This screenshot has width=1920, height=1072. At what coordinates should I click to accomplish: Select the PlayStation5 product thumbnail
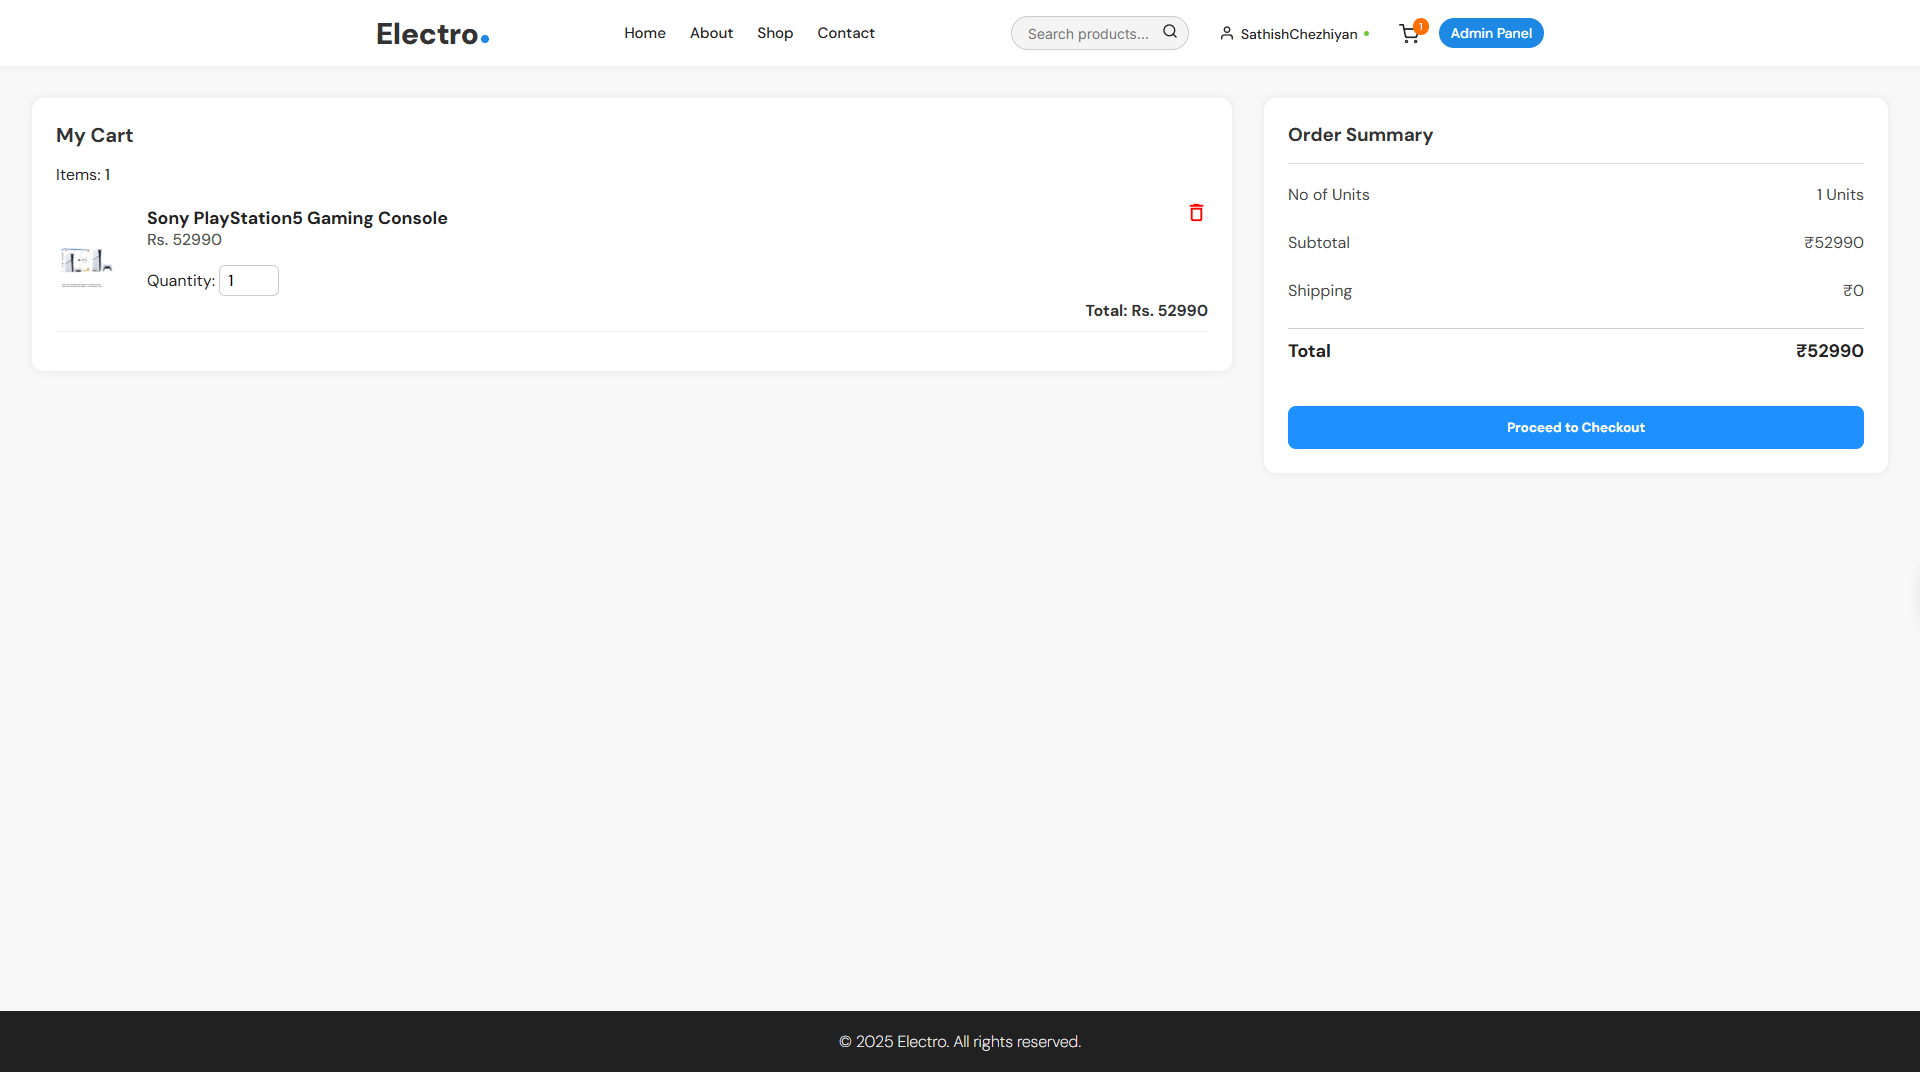(86, 263)
